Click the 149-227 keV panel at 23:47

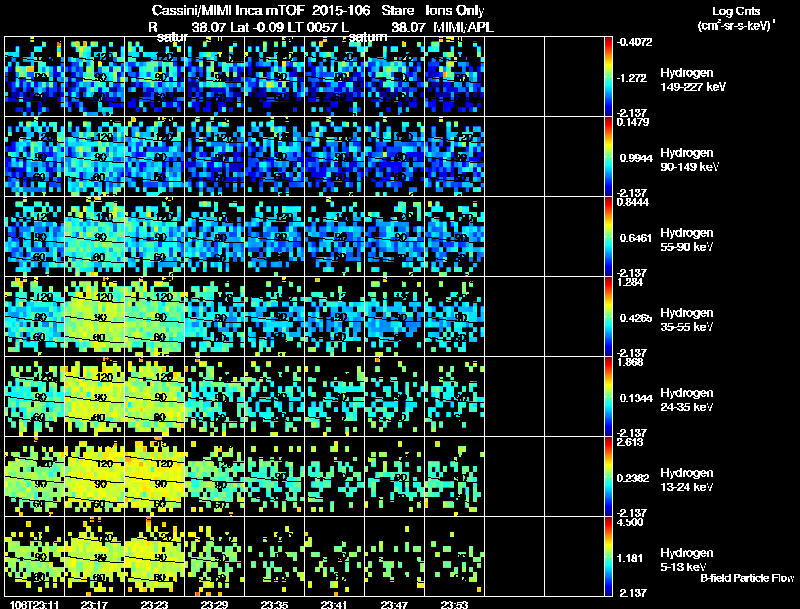[x=395, y=77]
